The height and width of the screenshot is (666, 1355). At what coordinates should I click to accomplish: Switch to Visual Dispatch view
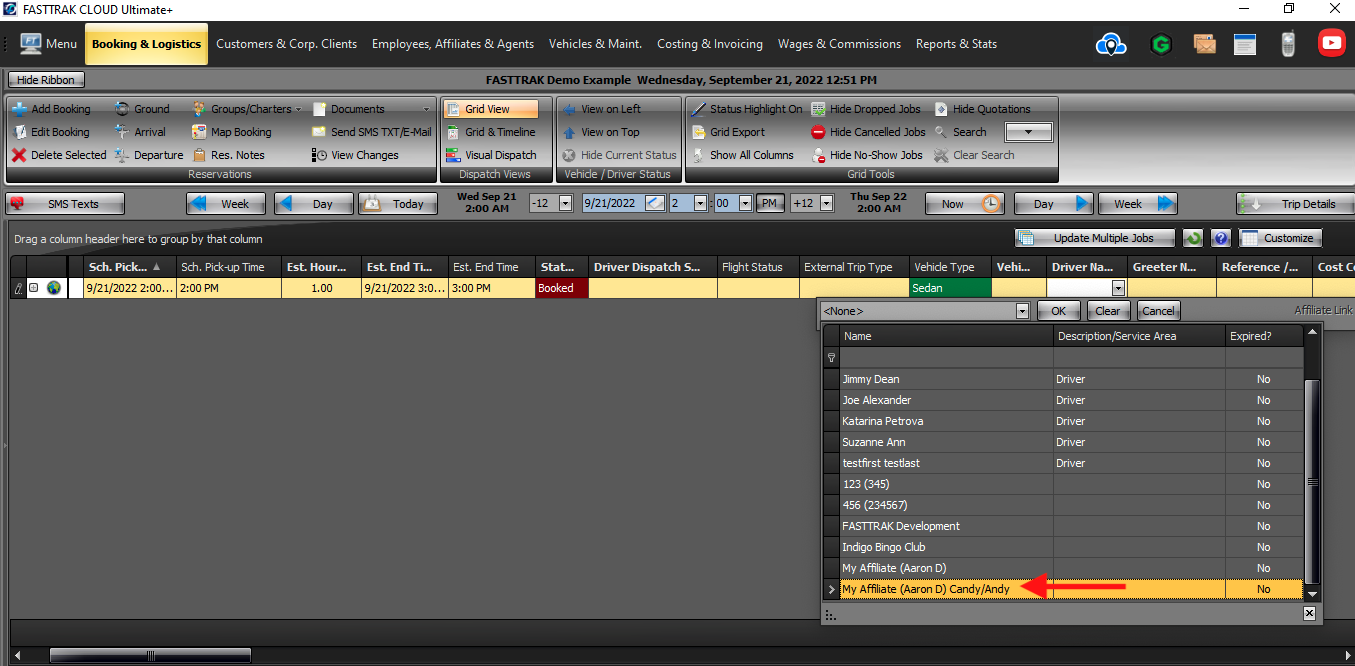pyautogui.click(x=490, y=155)
